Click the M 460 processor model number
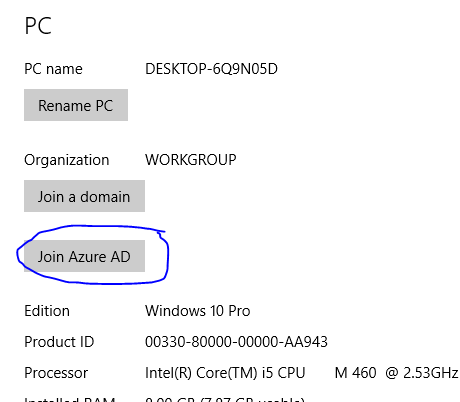This screenshot has height=402, width=460. click(355, 373)
